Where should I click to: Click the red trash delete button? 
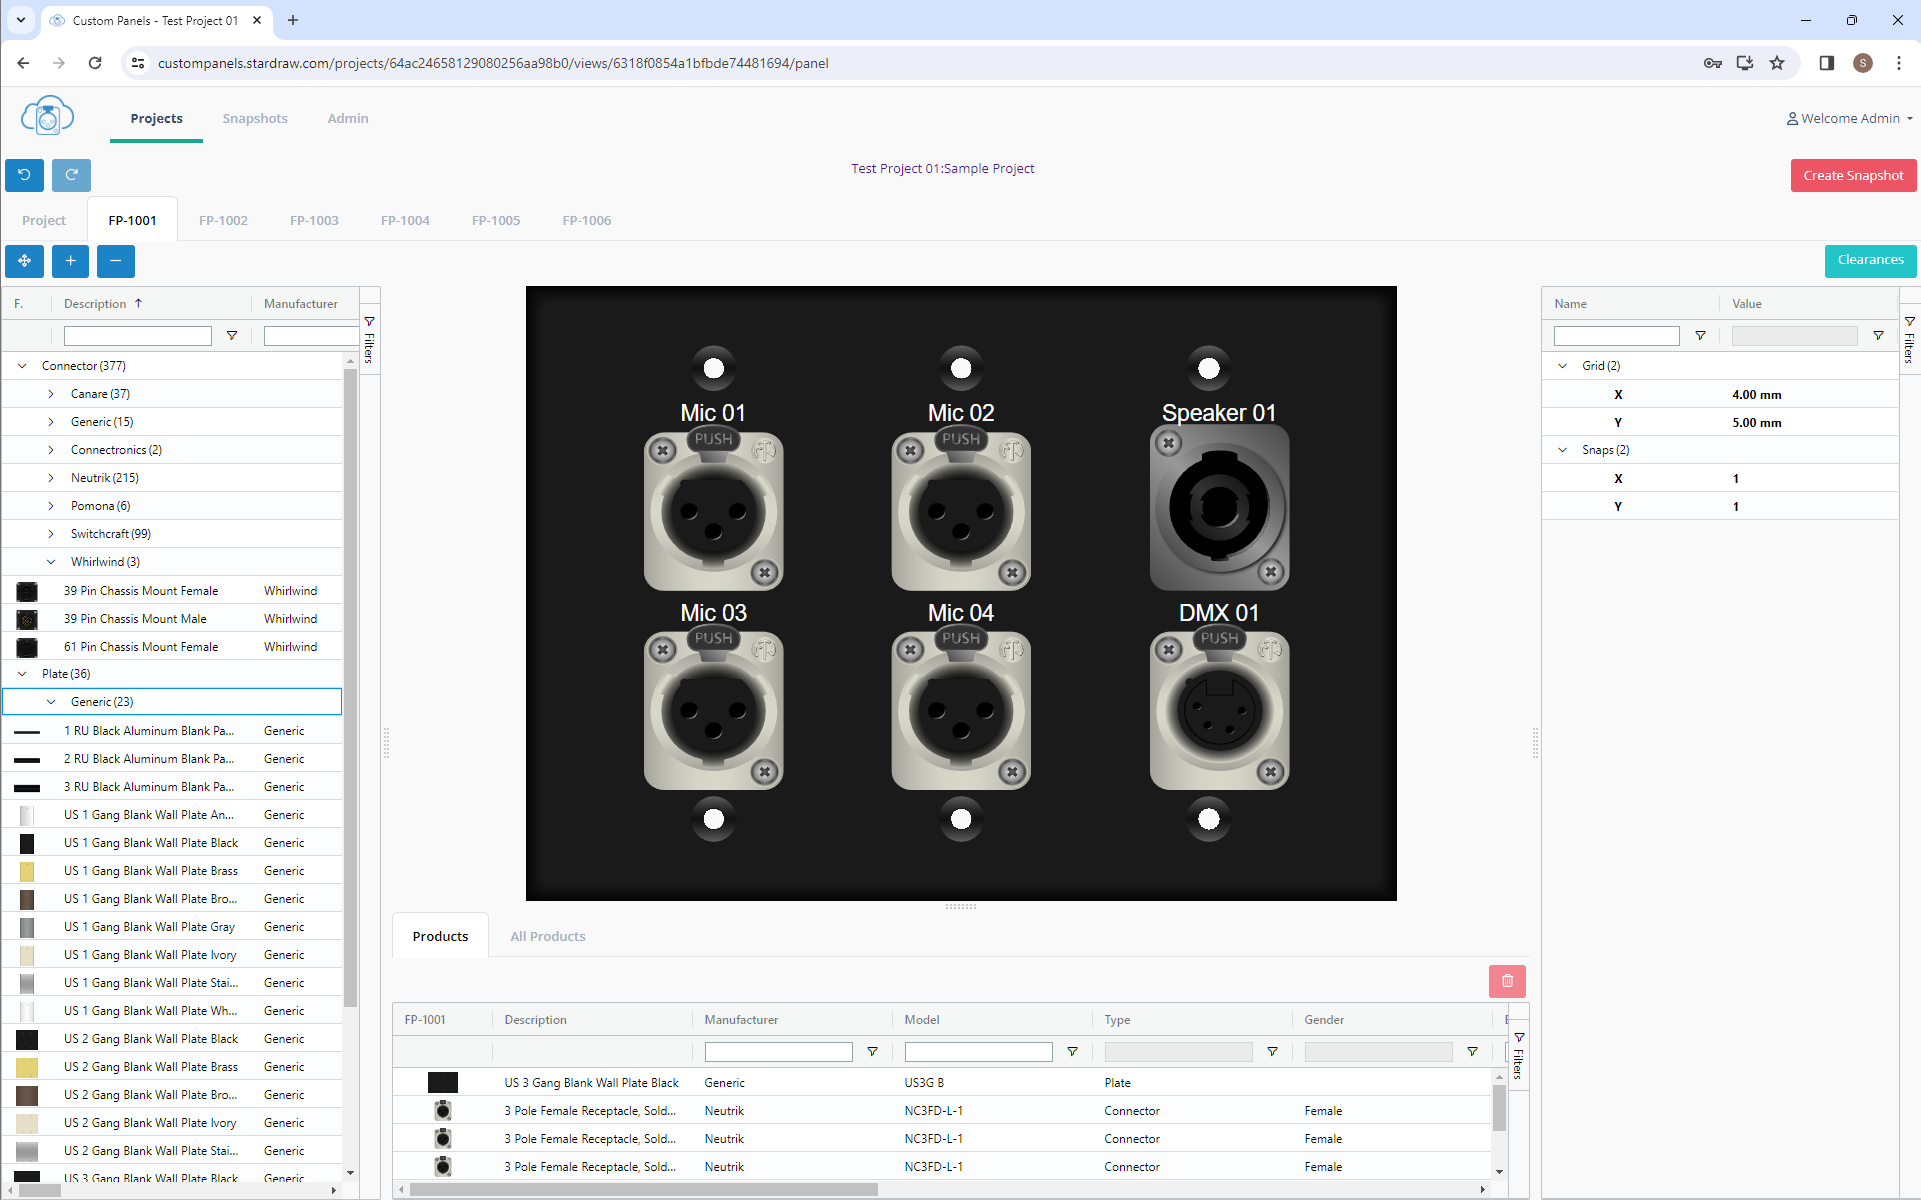[1507, 981]
